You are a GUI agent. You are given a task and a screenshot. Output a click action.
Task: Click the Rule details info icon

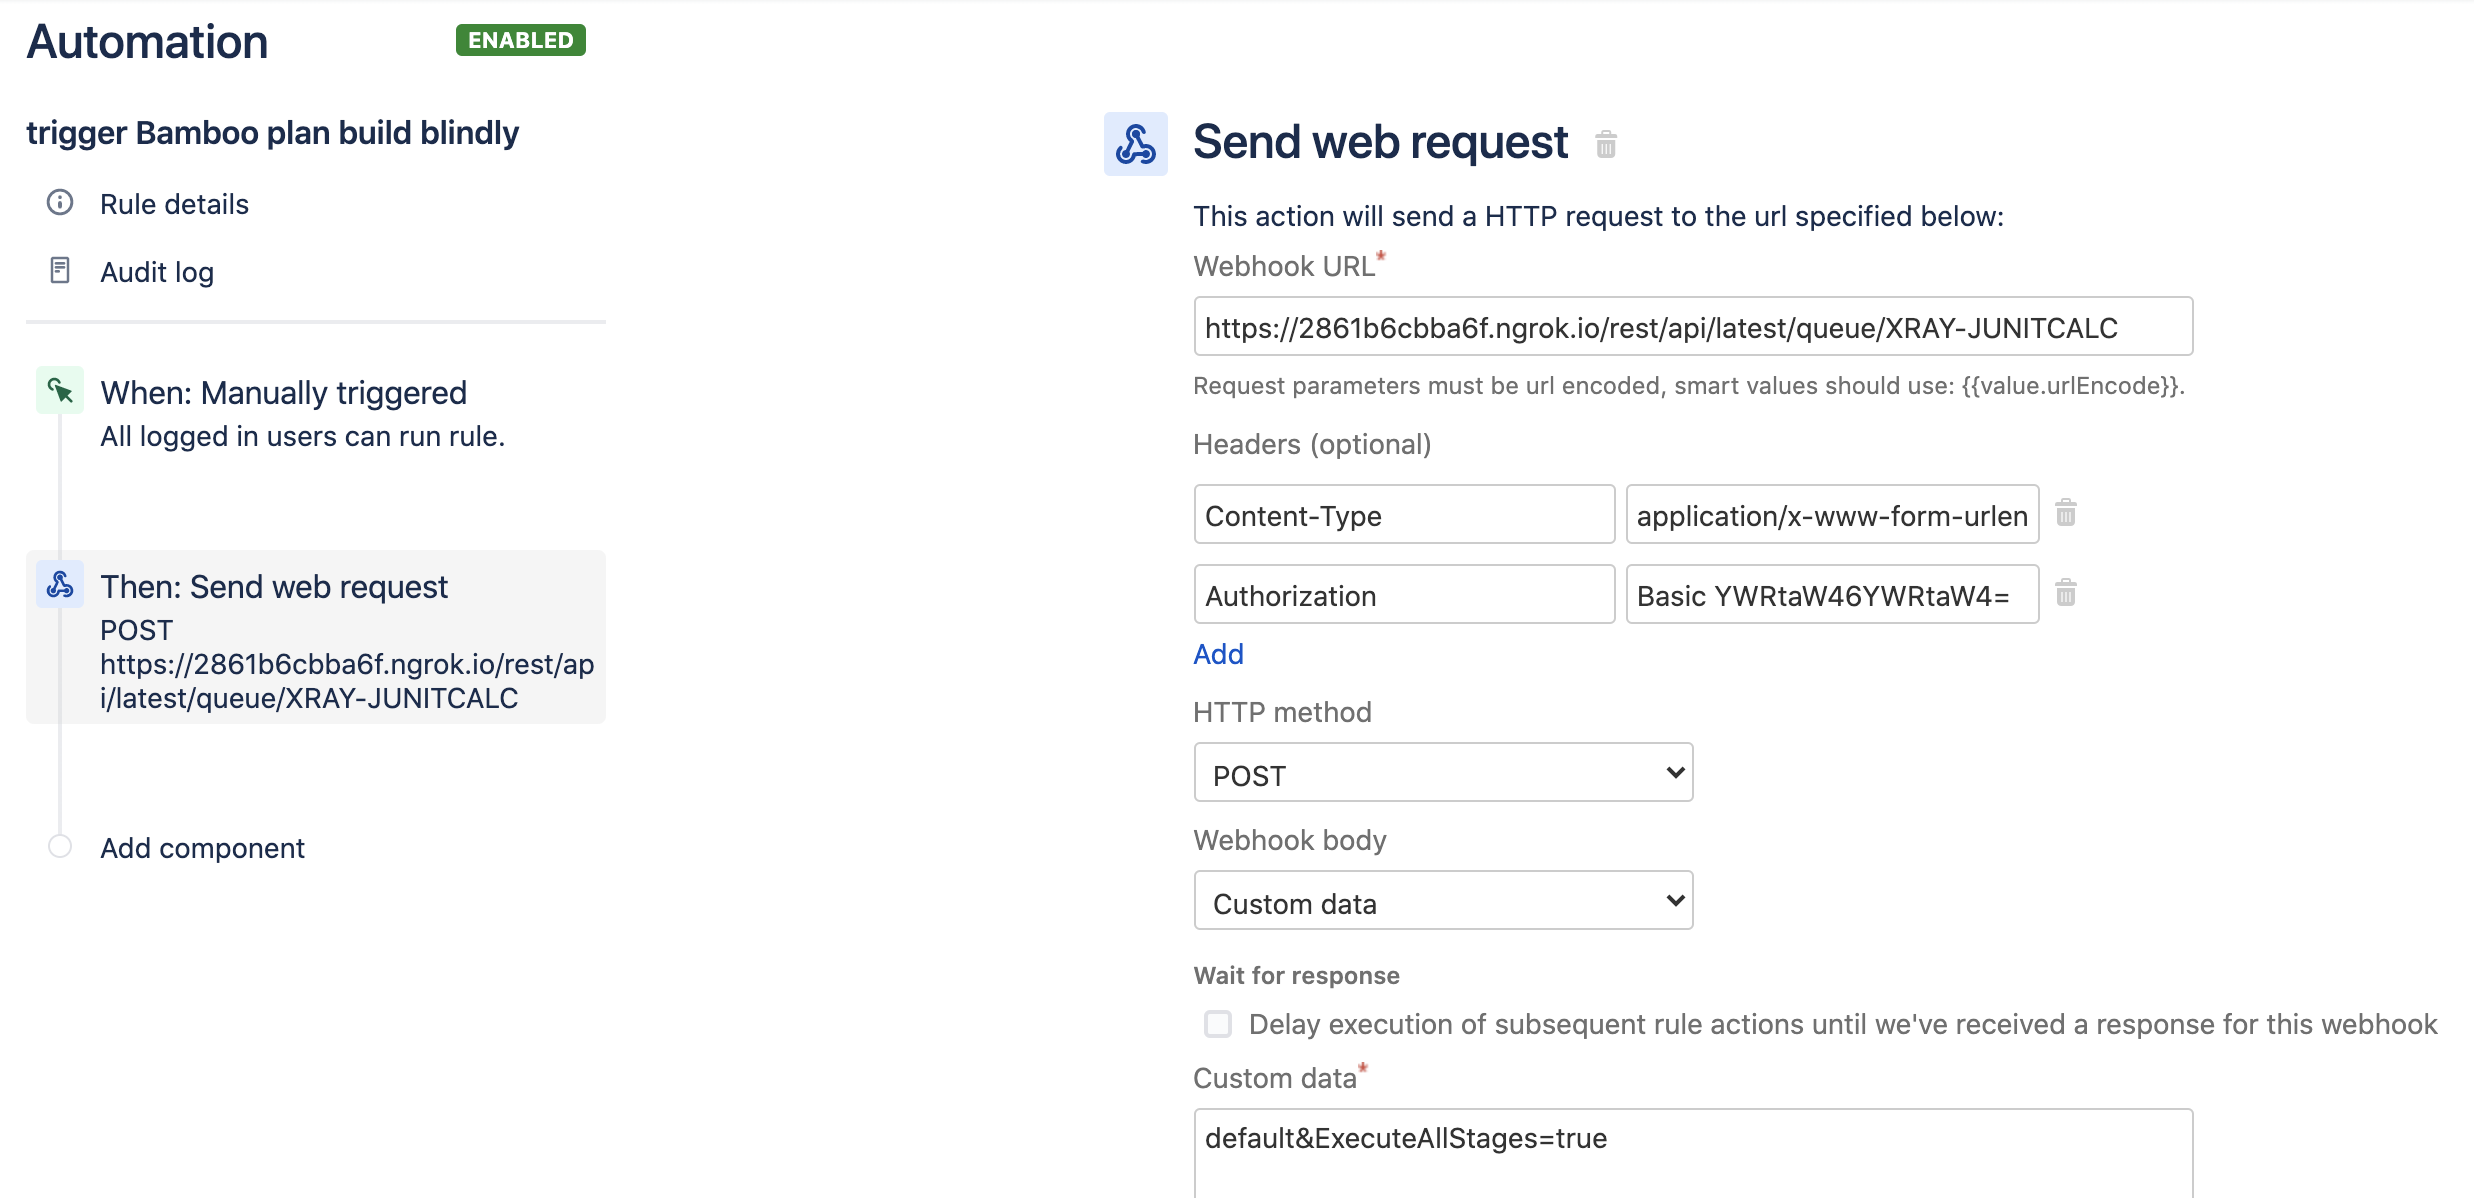pyautogui.click(x=60, y=203)
